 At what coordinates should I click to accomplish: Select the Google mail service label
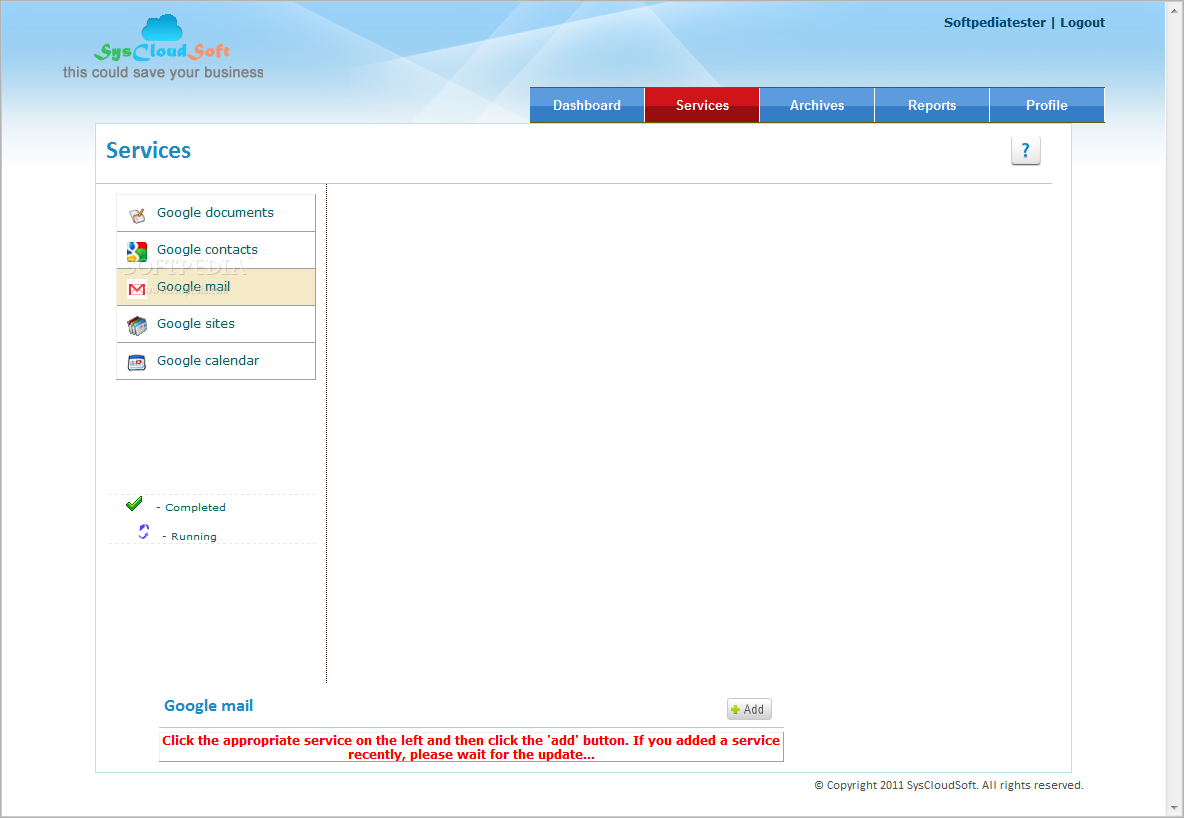tap(193, 287)
